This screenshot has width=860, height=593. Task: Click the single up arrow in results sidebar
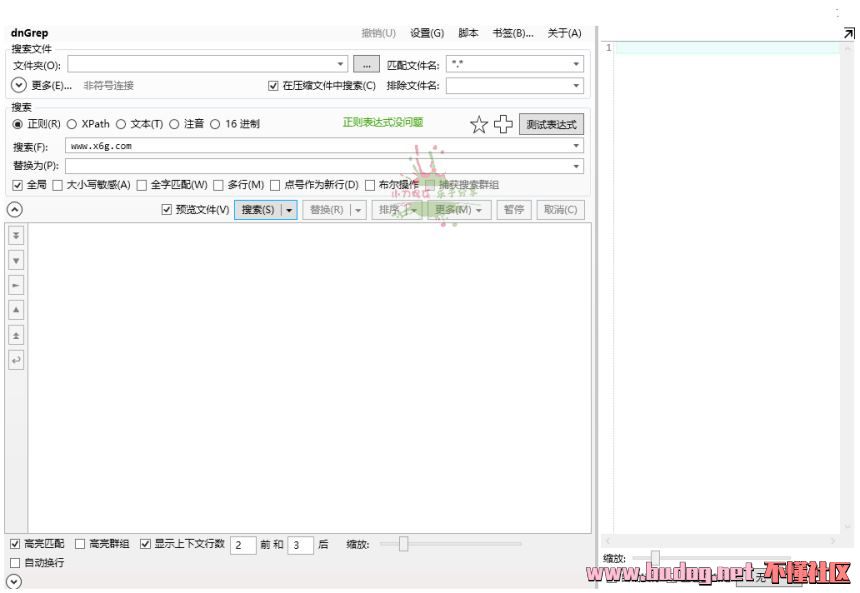(16, 310)
